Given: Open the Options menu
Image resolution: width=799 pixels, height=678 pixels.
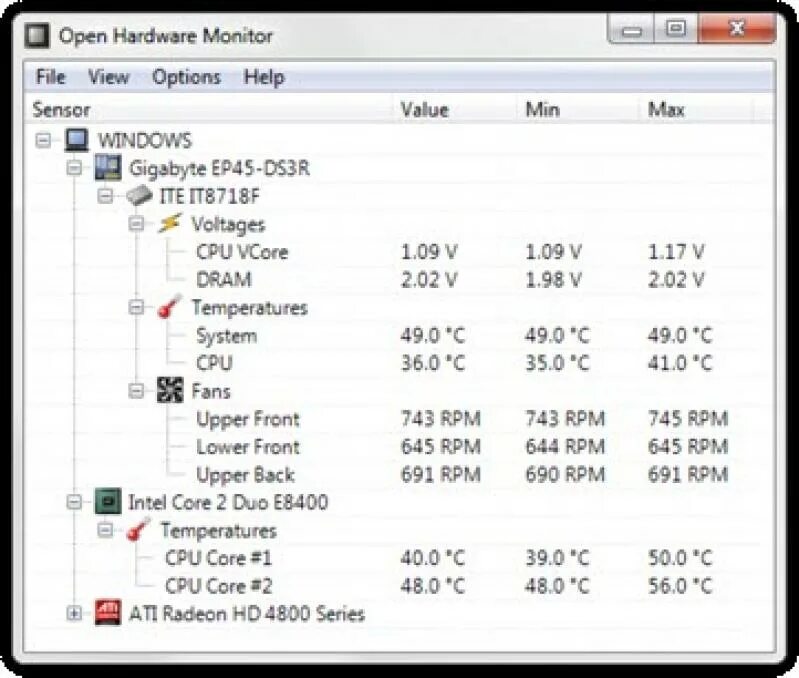Looking at the screenshot, I should tap(187, 77).
